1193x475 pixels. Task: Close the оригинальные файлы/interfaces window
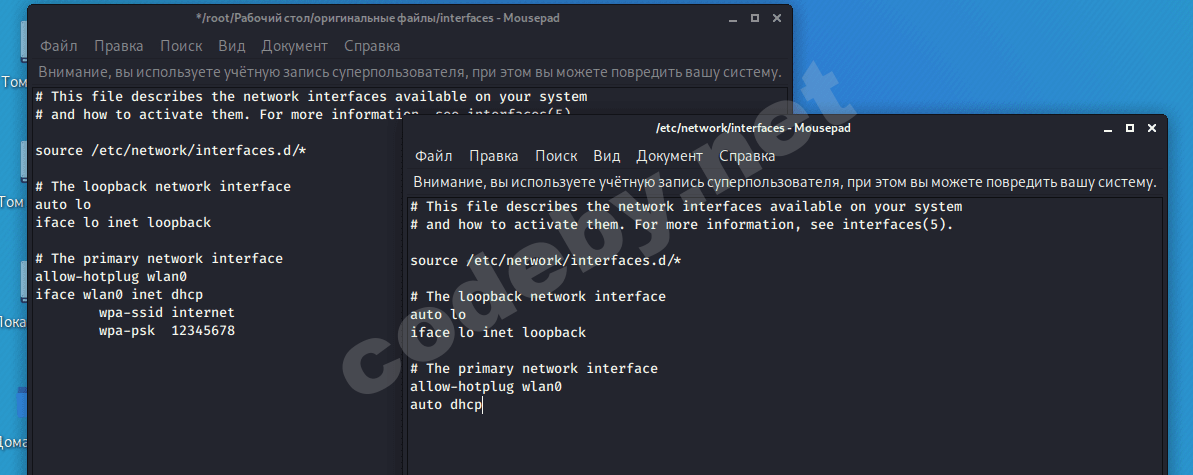pos(776,18)
